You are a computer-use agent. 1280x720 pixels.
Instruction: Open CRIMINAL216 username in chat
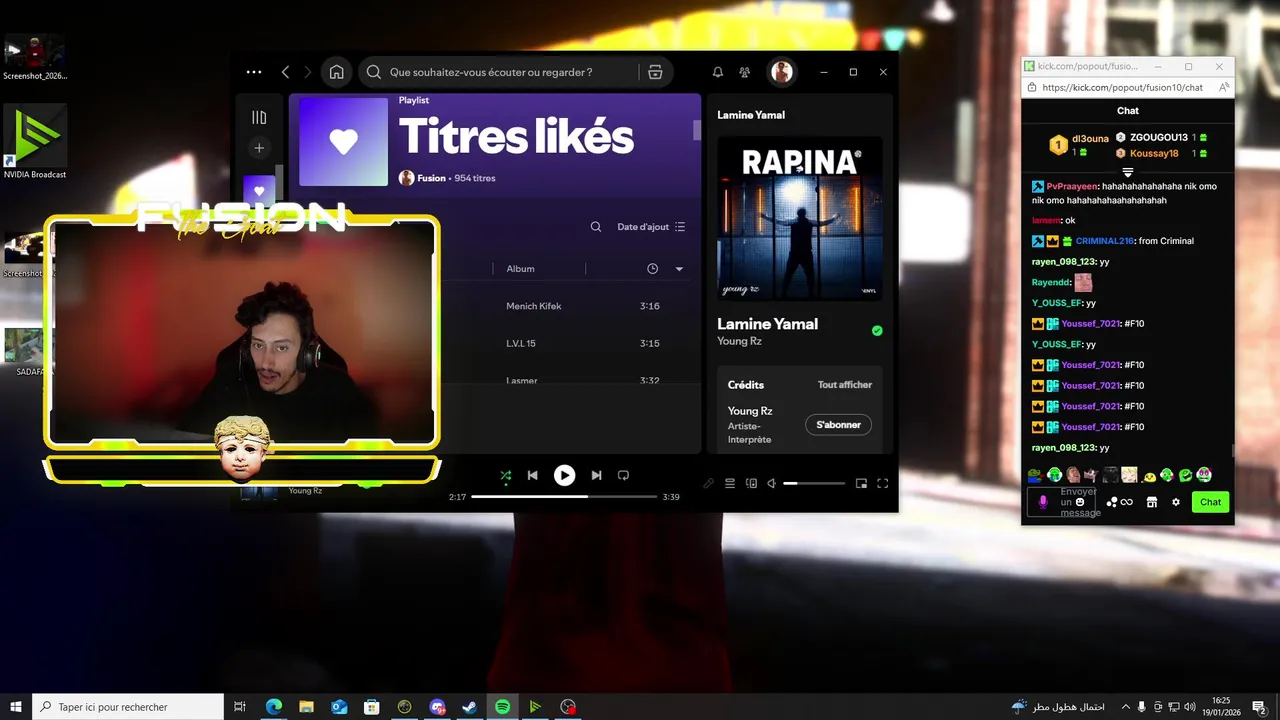coord(1105,241)
